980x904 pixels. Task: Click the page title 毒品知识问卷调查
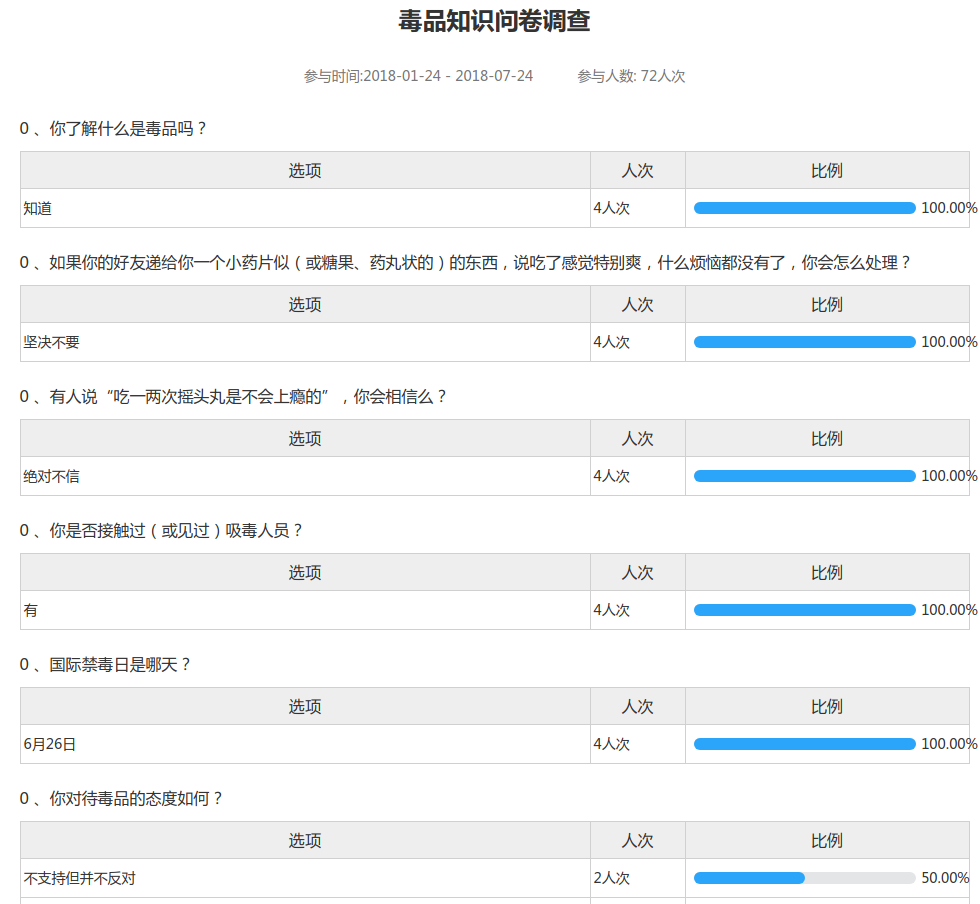(494, 22)
